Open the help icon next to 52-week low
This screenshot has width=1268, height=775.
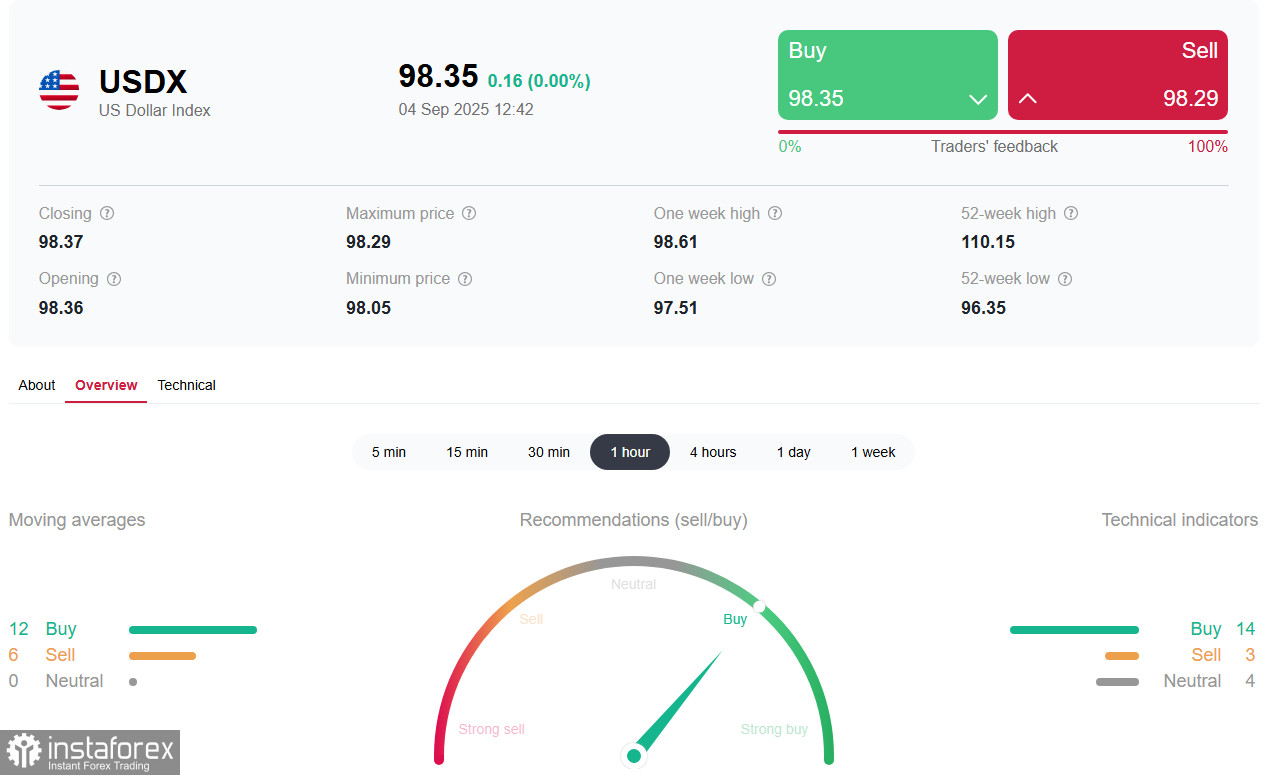point(1065,279)
